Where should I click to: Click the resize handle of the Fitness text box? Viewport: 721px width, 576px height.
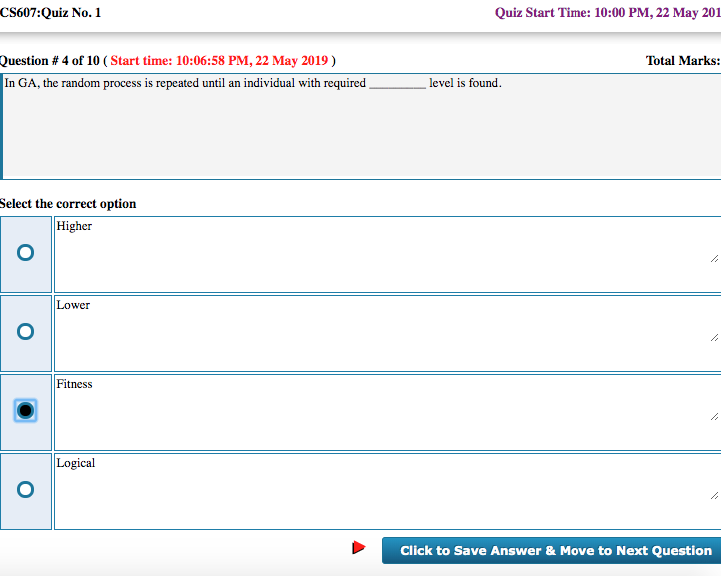(713, 416)
